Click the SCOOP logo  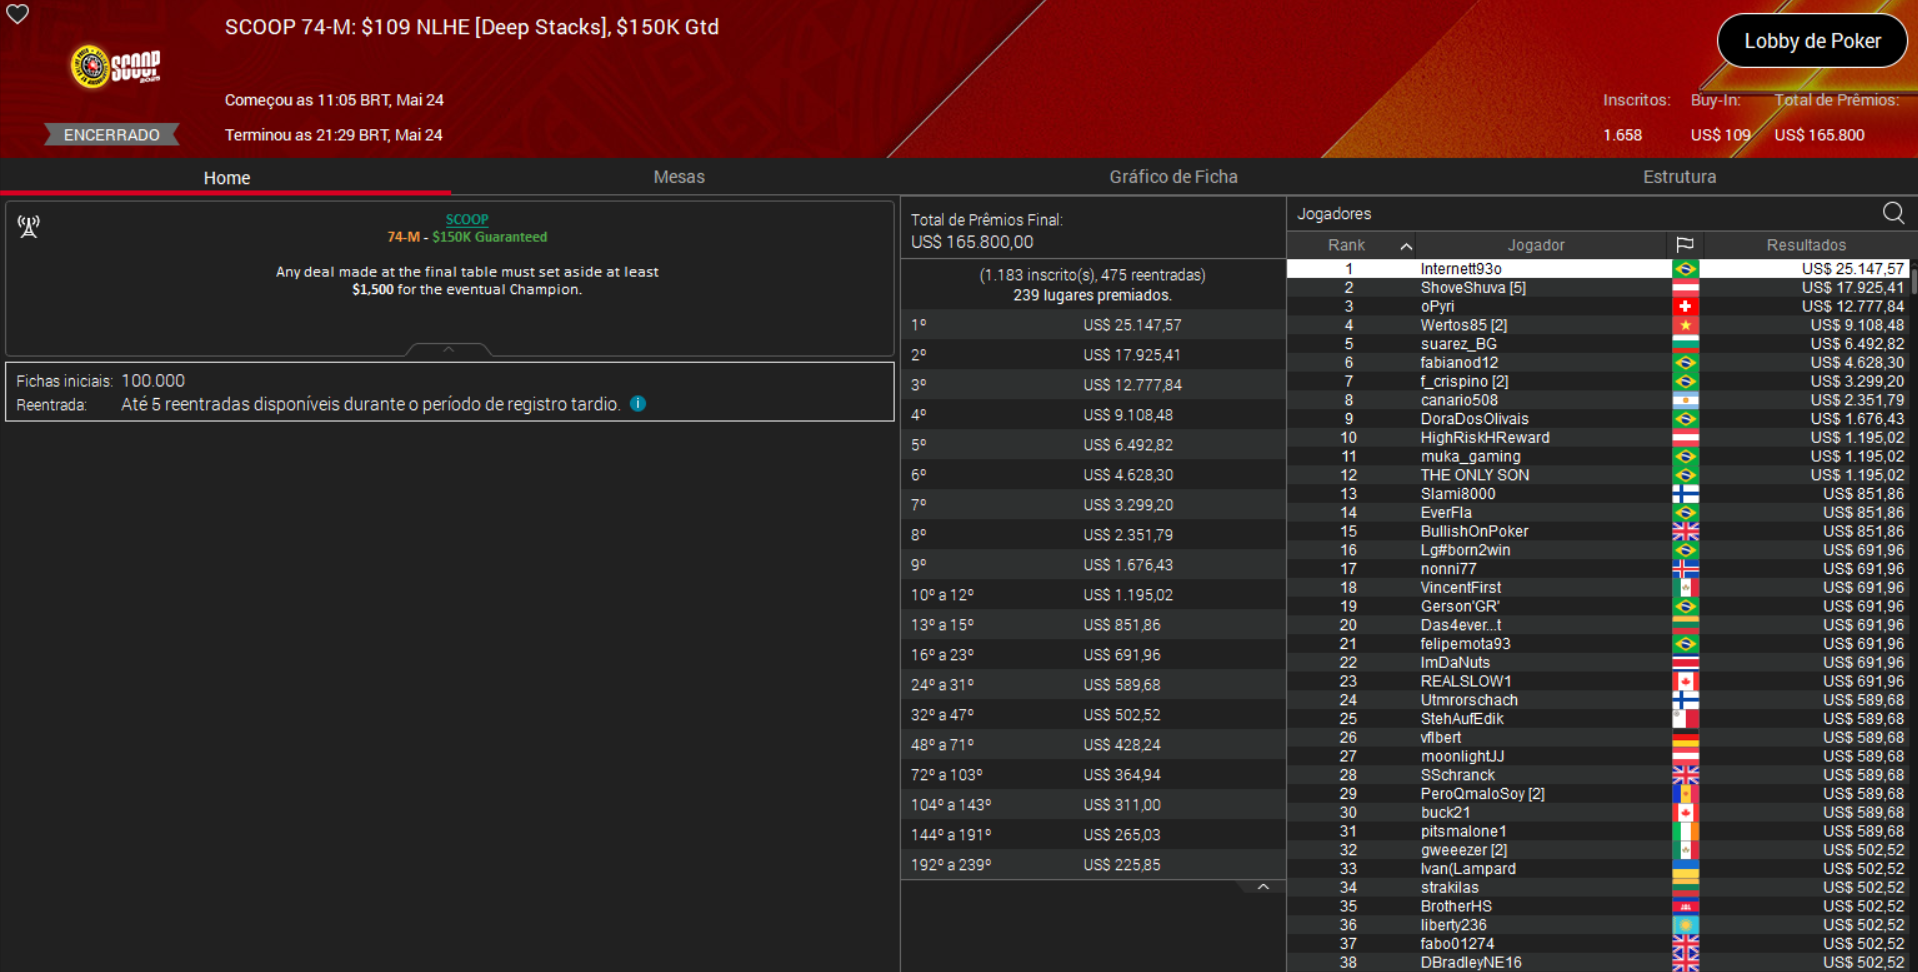[115, 66]
